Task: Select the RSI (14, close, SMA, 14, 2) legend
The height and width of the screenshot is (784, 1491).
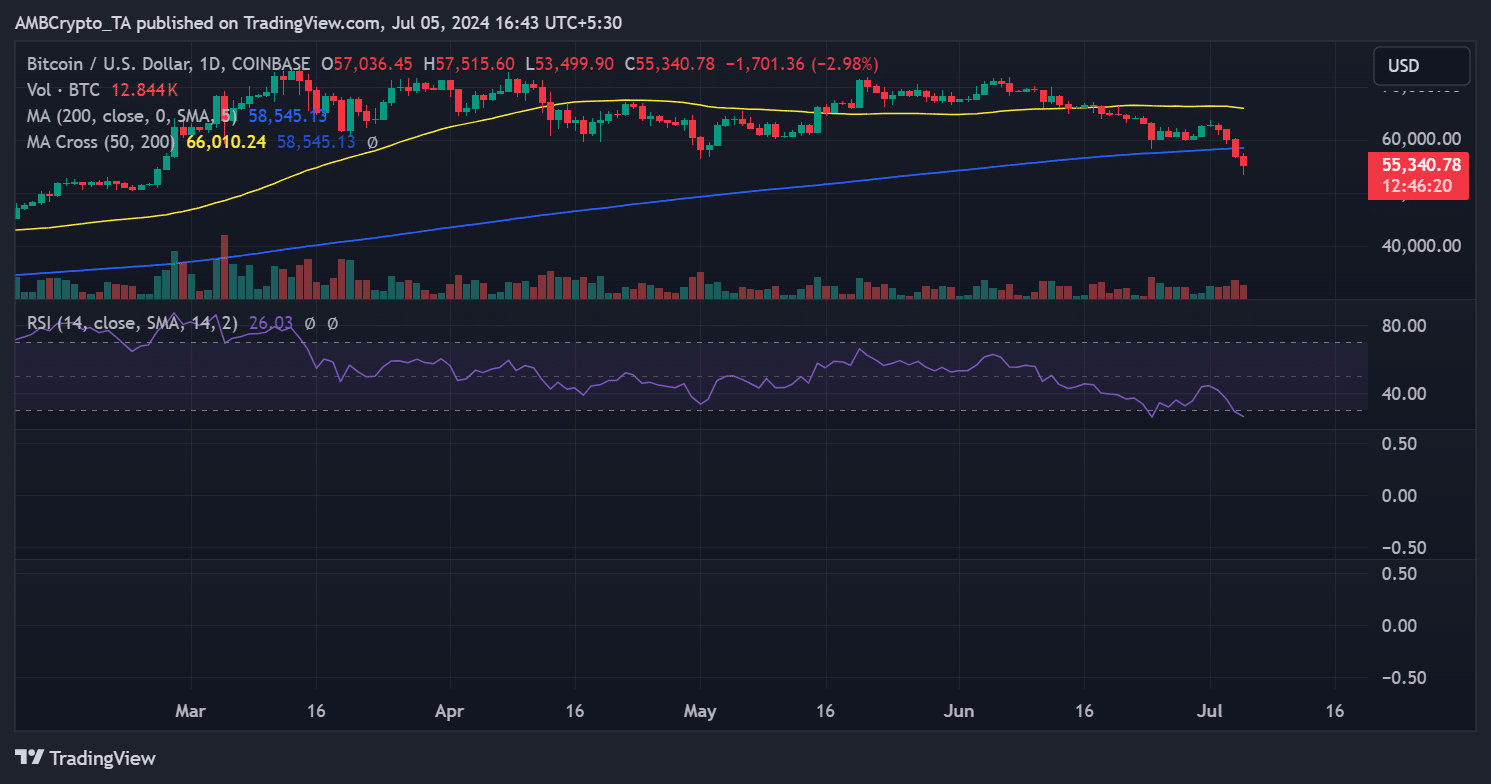Action: 131,323
